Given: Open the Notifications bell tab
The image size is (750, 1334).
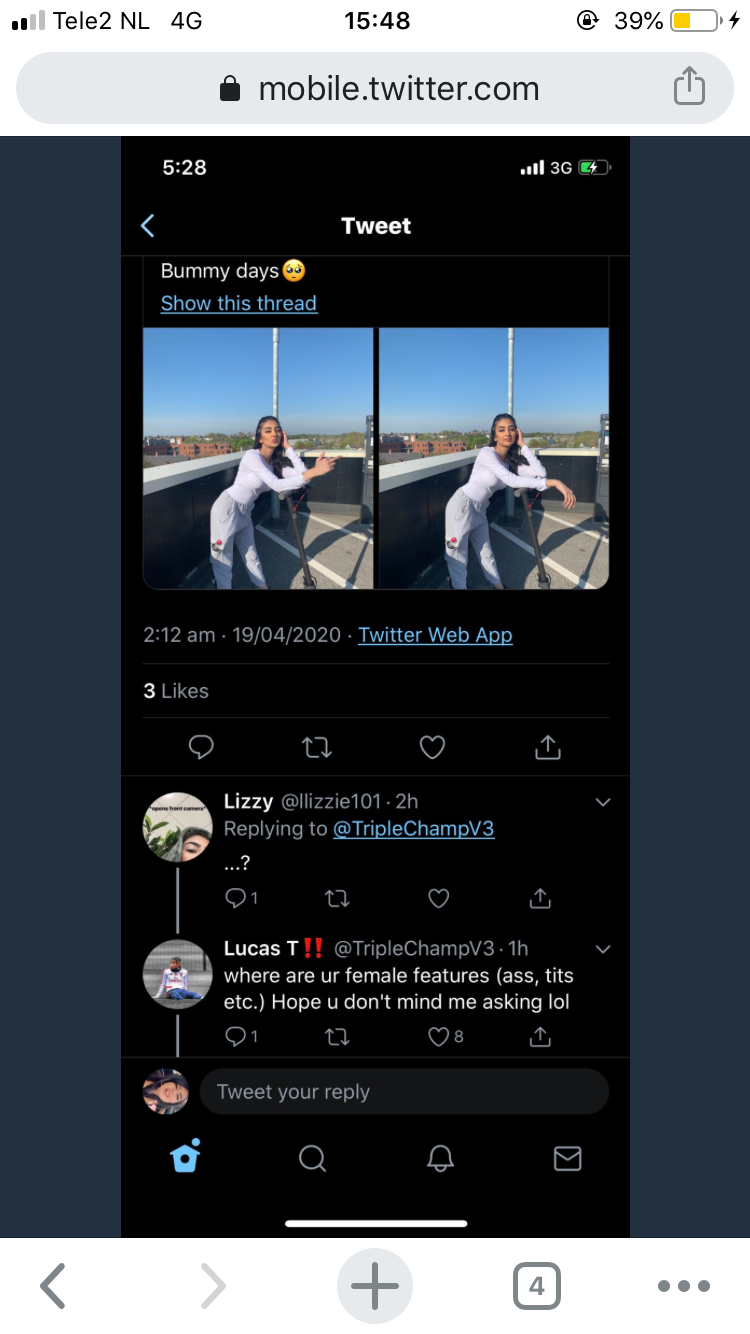Looking at the screenshot, I should (440, 1158).
